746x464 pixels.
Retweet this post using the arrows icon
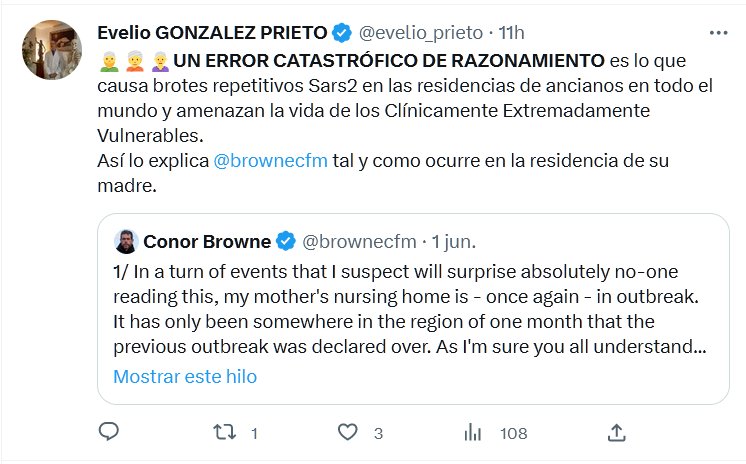pos(227,432)
